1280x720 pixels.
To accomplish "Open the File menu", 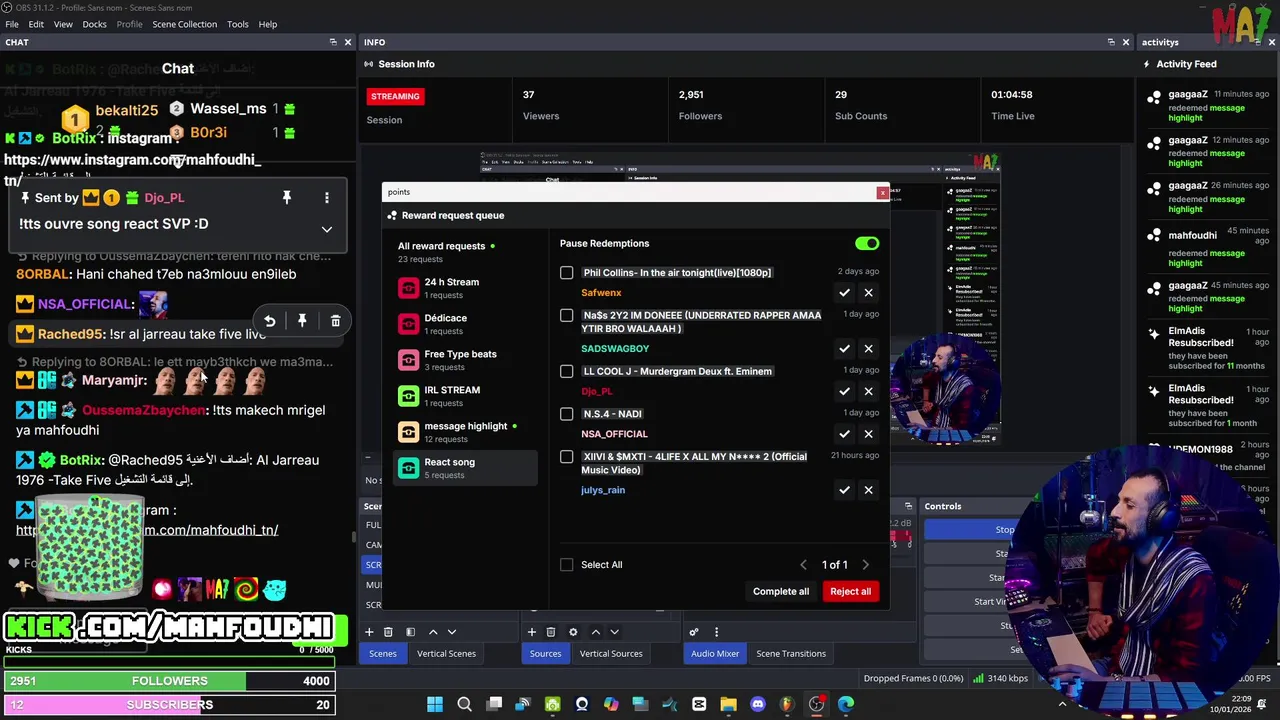I will pyautogui.click(x=12, y=24).
